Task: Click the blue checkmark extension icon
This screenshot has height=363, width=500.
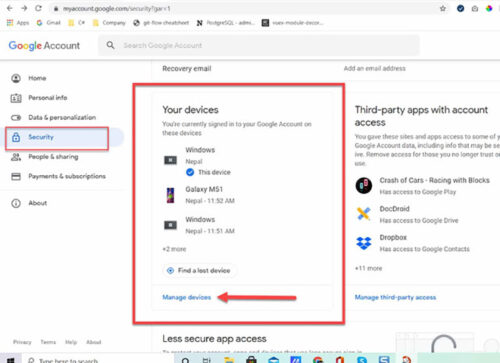Action: [460, 9]
